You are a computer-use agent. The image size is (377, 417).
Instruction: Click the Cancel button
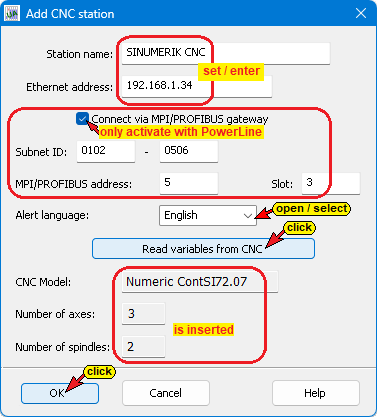[166, 393]
